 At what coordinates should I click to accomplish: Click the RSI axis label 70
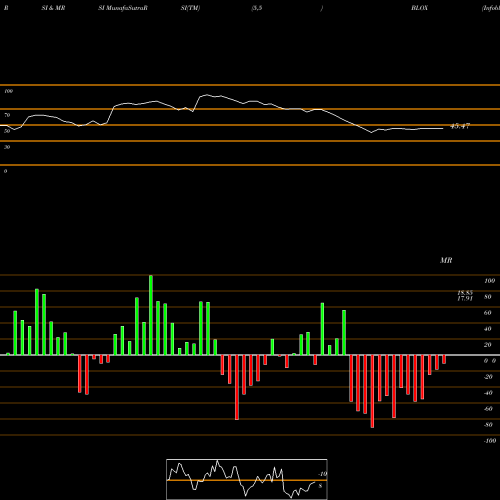(7, 115)
